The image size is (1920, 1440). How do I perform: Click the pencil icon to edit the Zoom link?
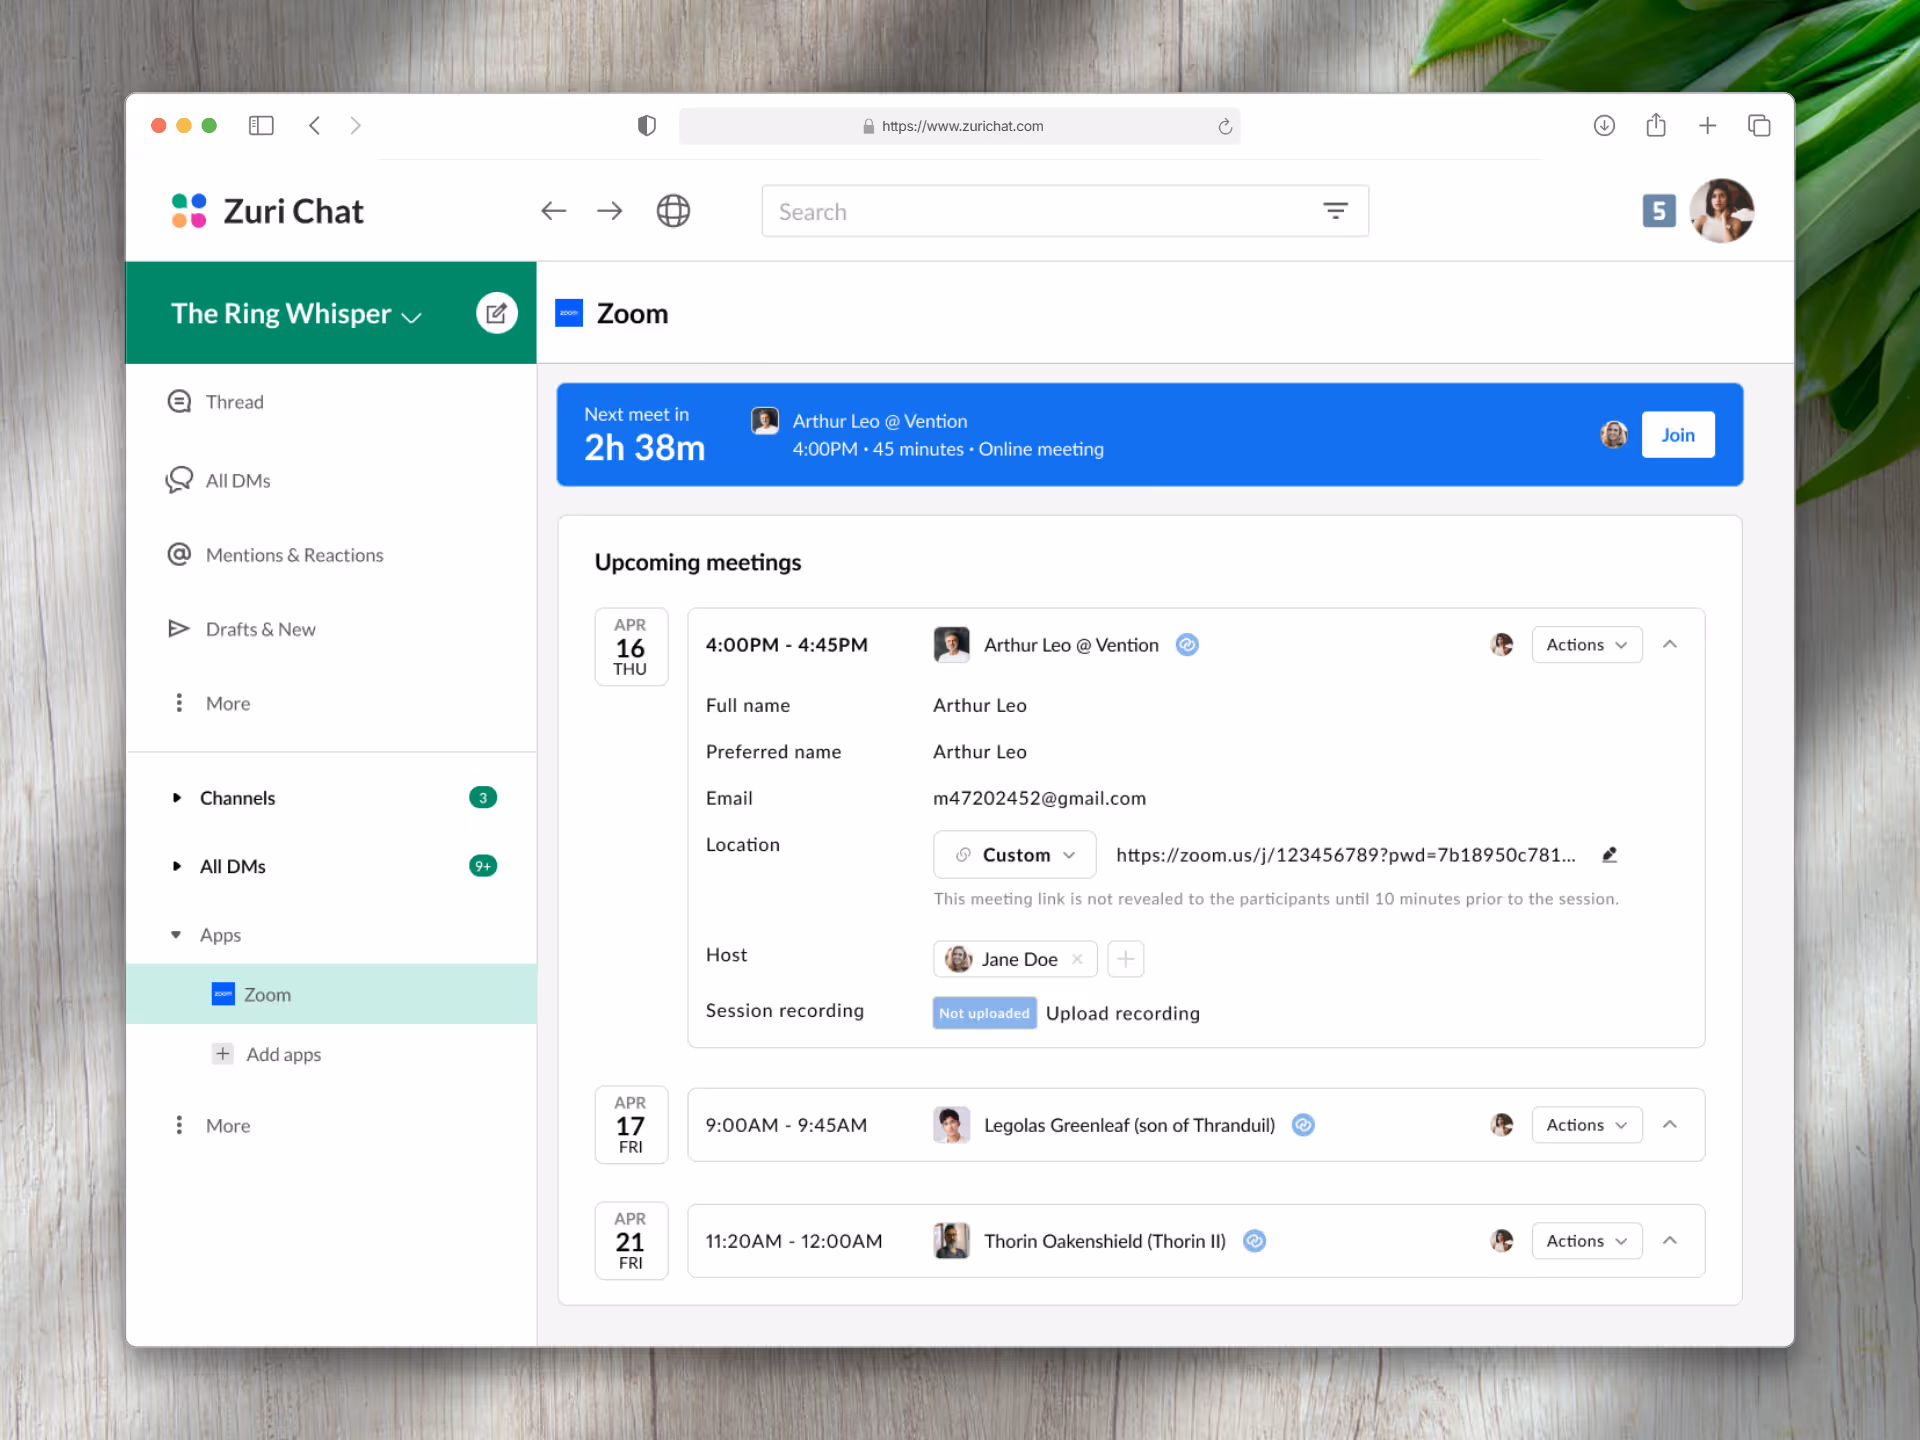coord(1609,855)
